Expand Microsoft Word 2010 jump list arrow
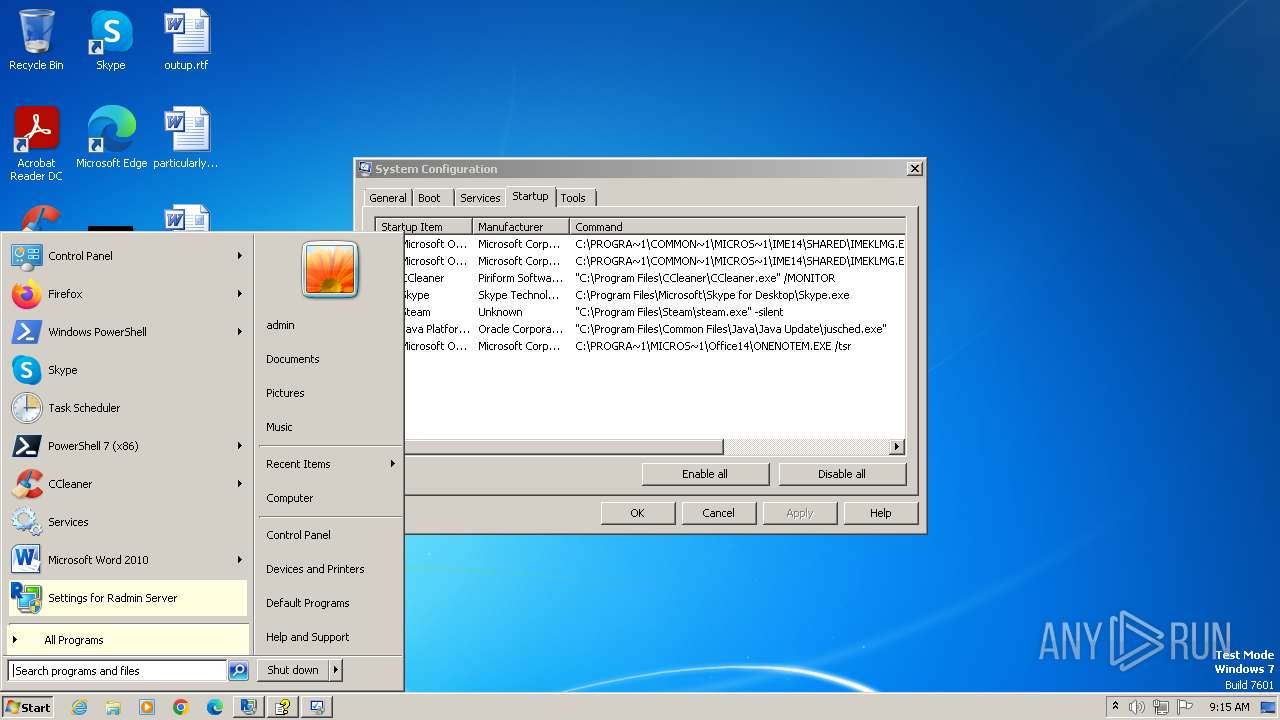This screenshot has height=720, width=1280. 240,560
